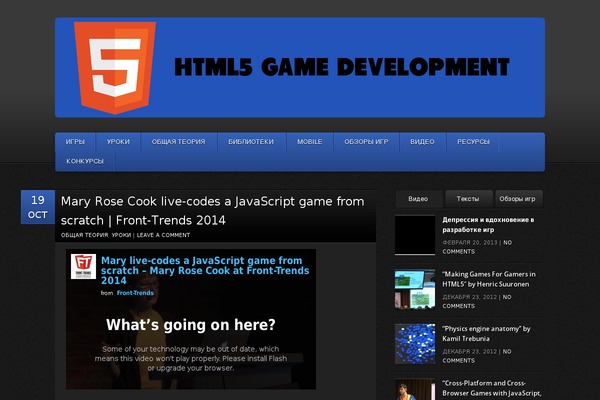
Task: Click the LEAVE A COMMENT link
Action: point(163,235)
